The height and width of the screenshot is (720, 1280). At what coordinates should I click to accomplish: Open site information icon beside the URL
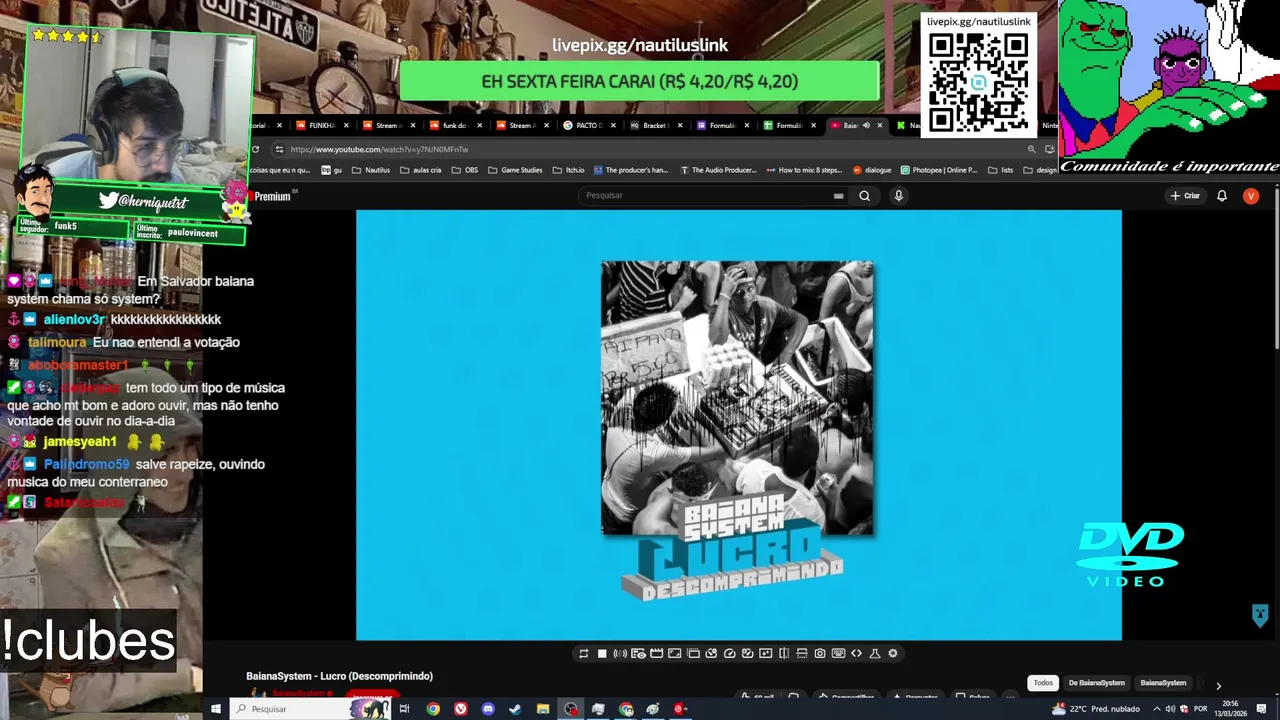279,149
